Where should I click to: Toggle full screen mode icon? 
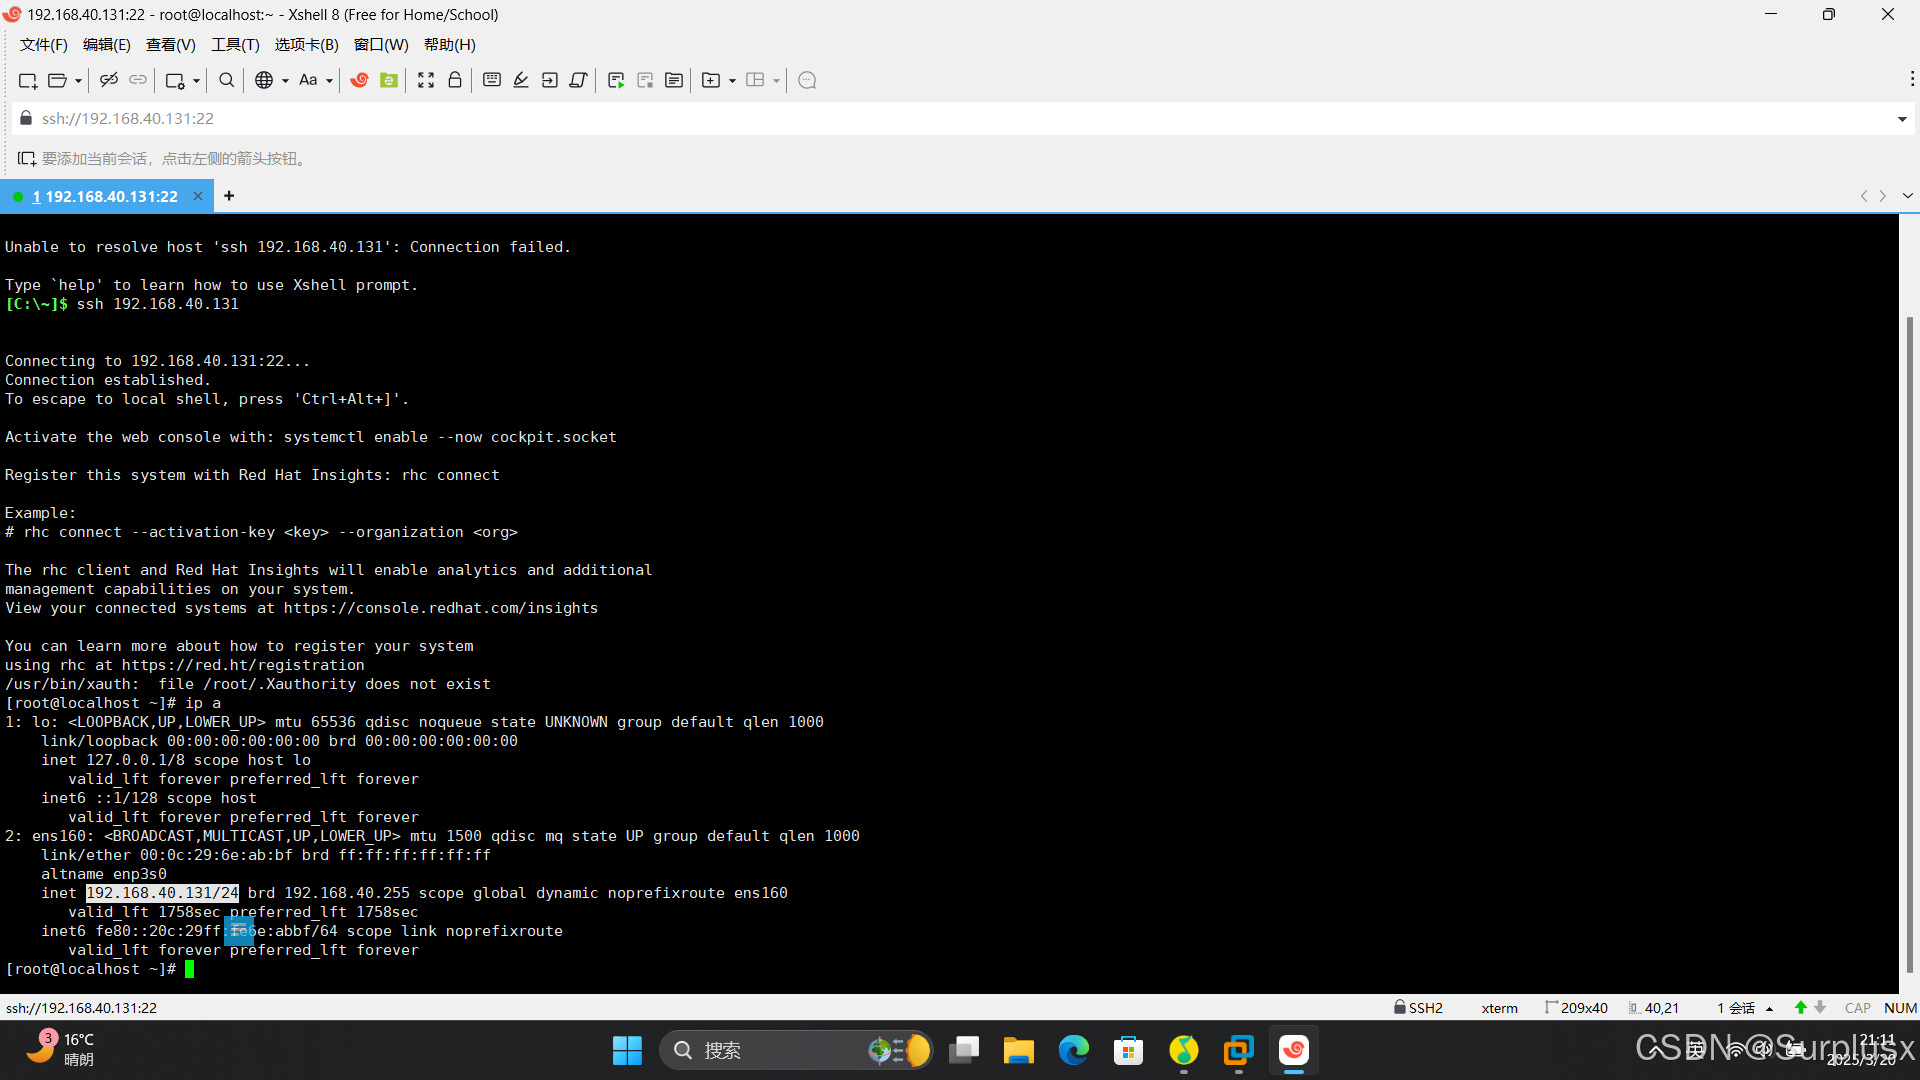point(426,80)
